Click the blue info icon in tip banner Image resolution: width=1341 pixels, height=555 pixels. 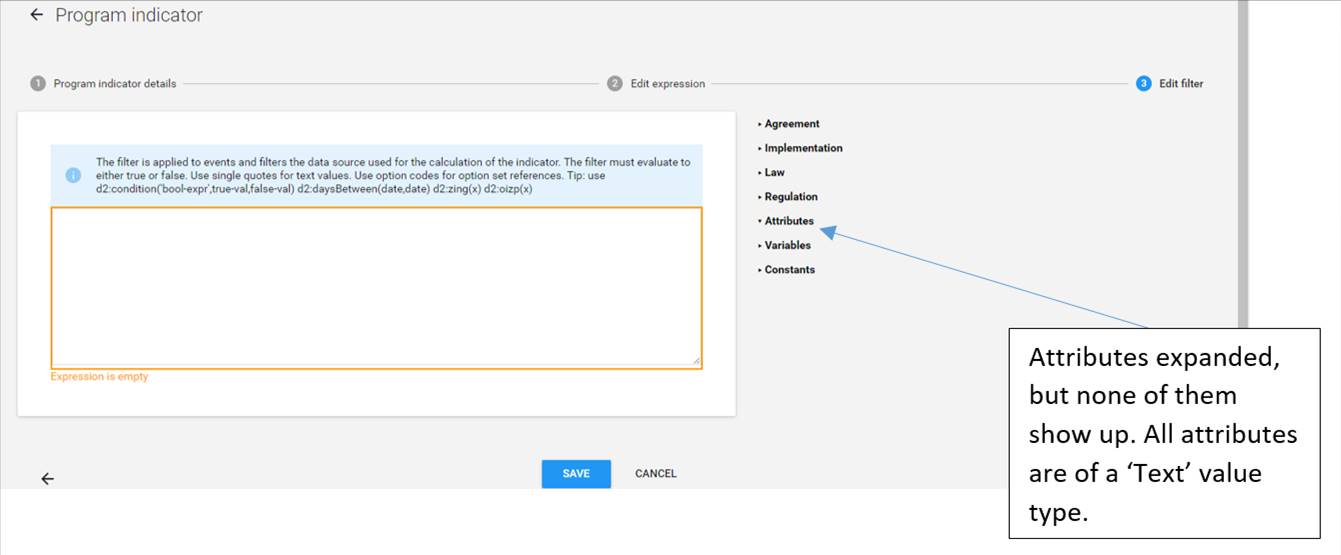[x=73, y=175]
